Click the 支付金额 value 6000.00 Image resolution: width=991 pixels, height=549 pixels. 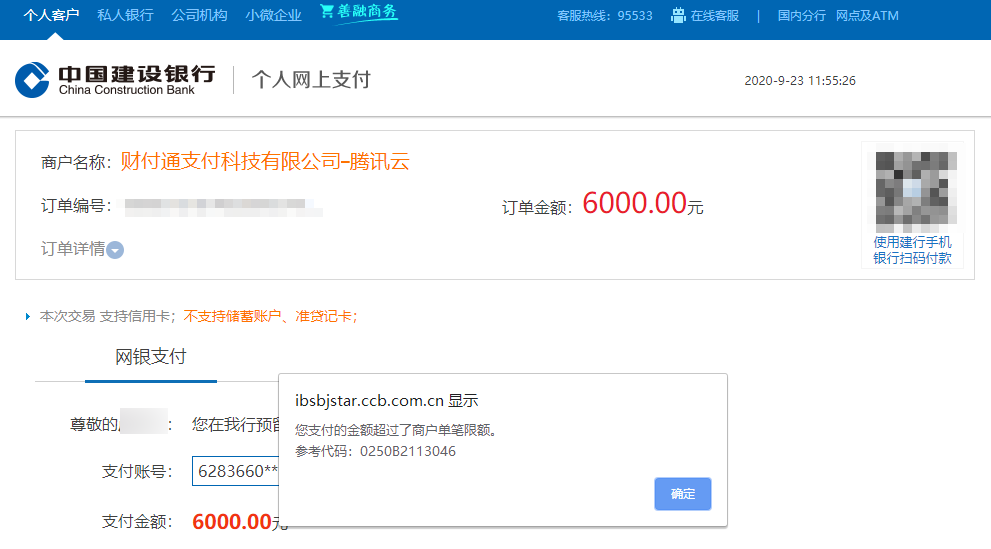tap(232, 522)
